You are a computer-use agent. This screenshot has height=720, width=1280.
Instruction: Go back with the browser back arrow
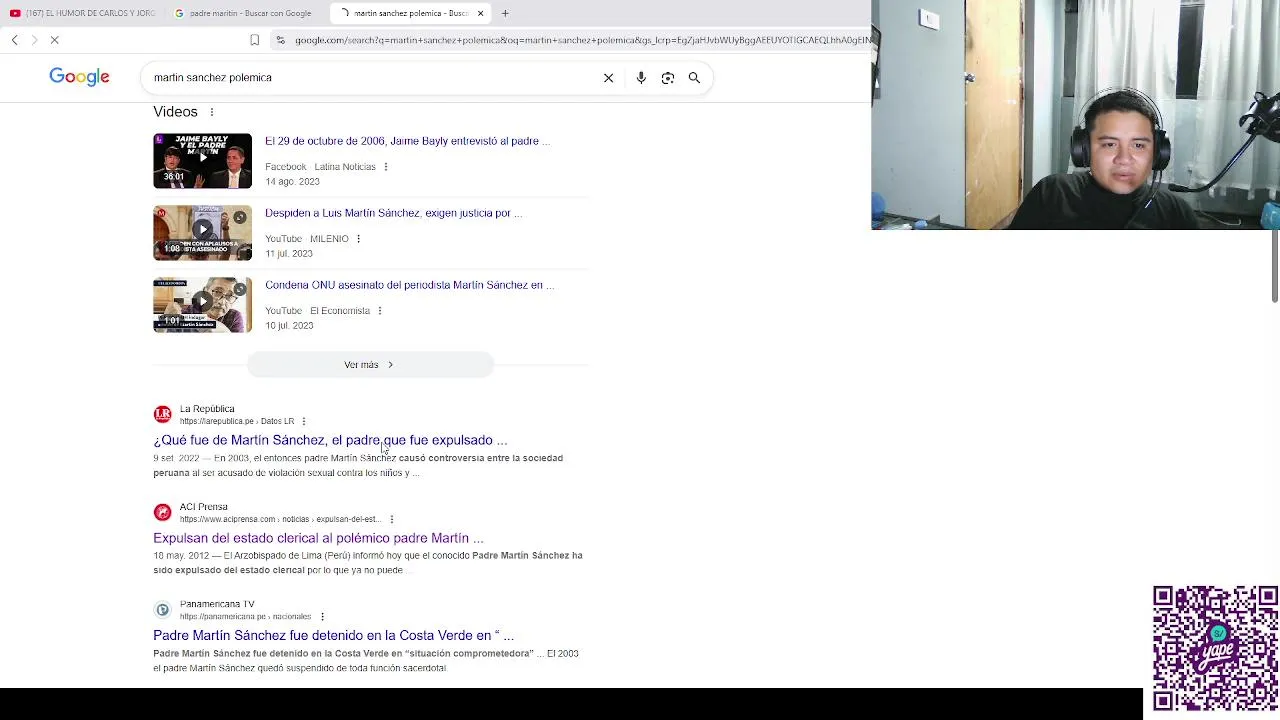15,40
